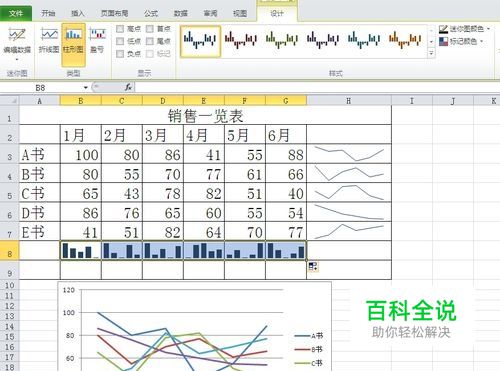Toggle the High Point (高点) checkbox
This screenshot has width=500, height=371.
click(x=120, y=29)
